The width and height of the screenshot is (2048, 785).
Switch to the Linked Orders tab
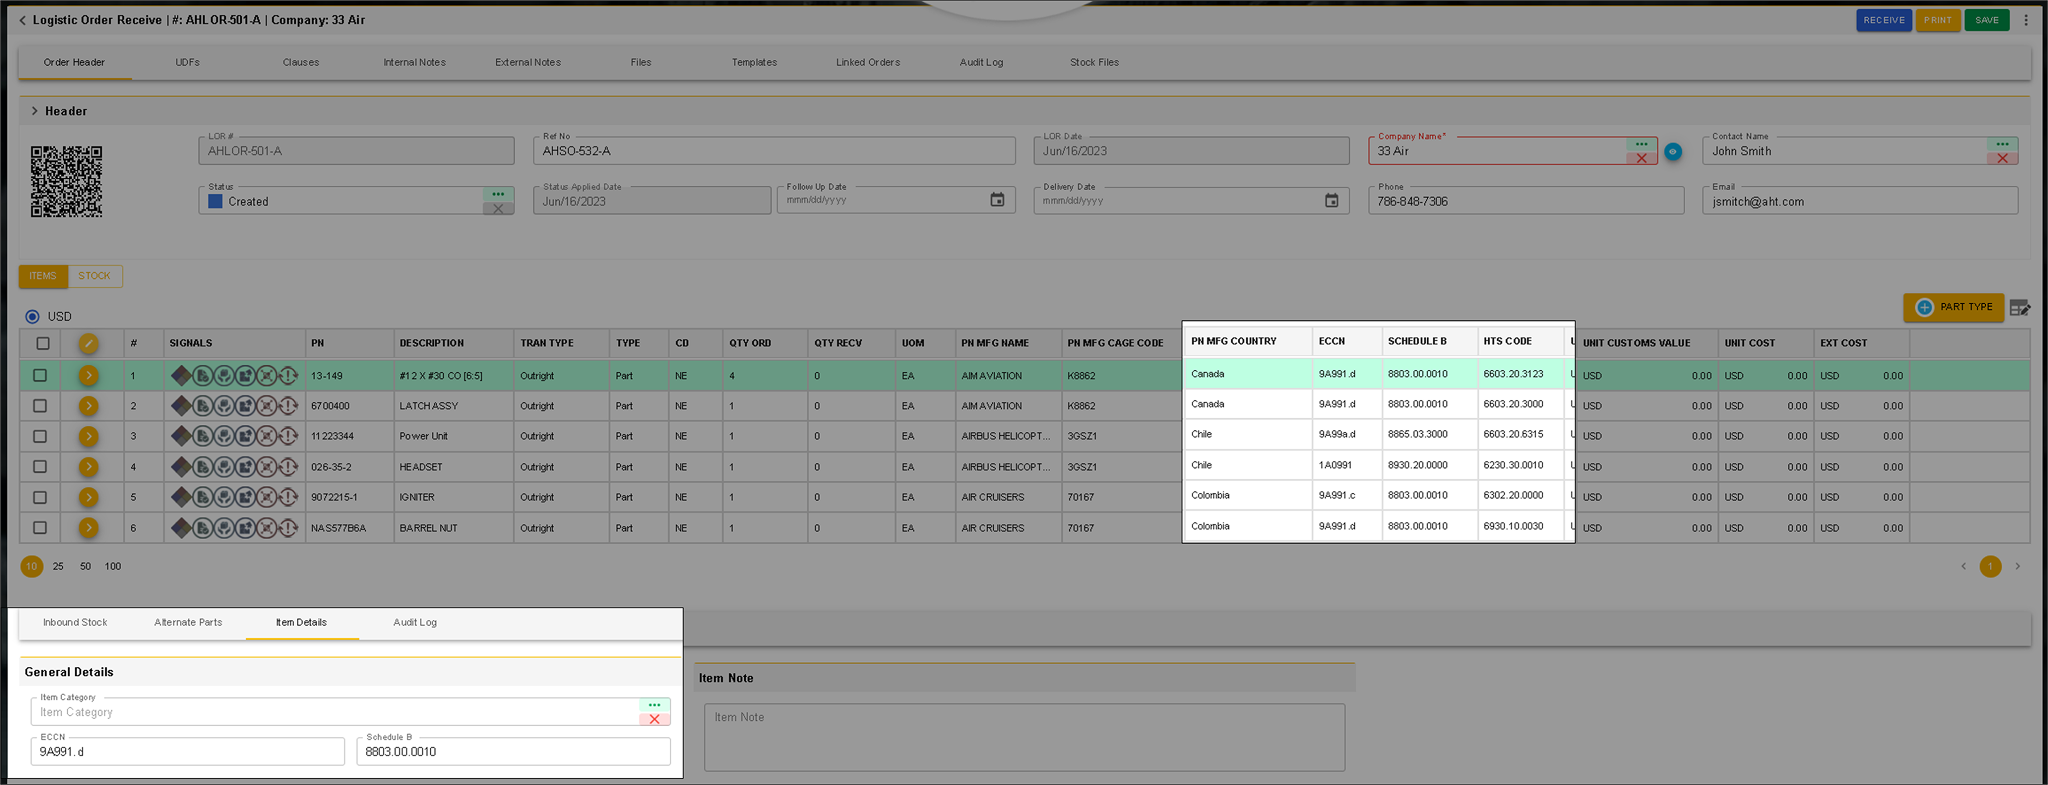tap(867, 62)
